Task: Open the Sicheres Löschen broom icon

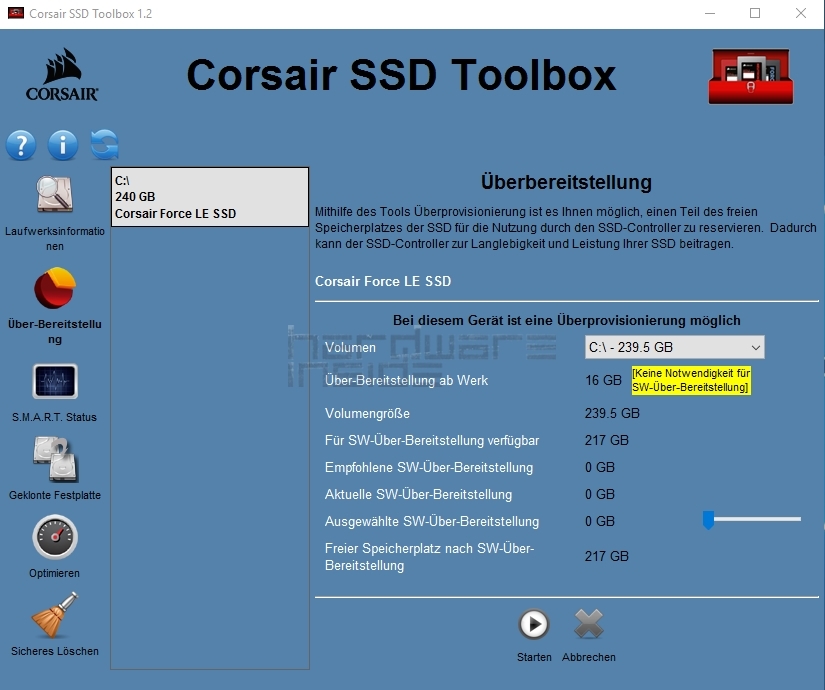Action: click(54, 616)
